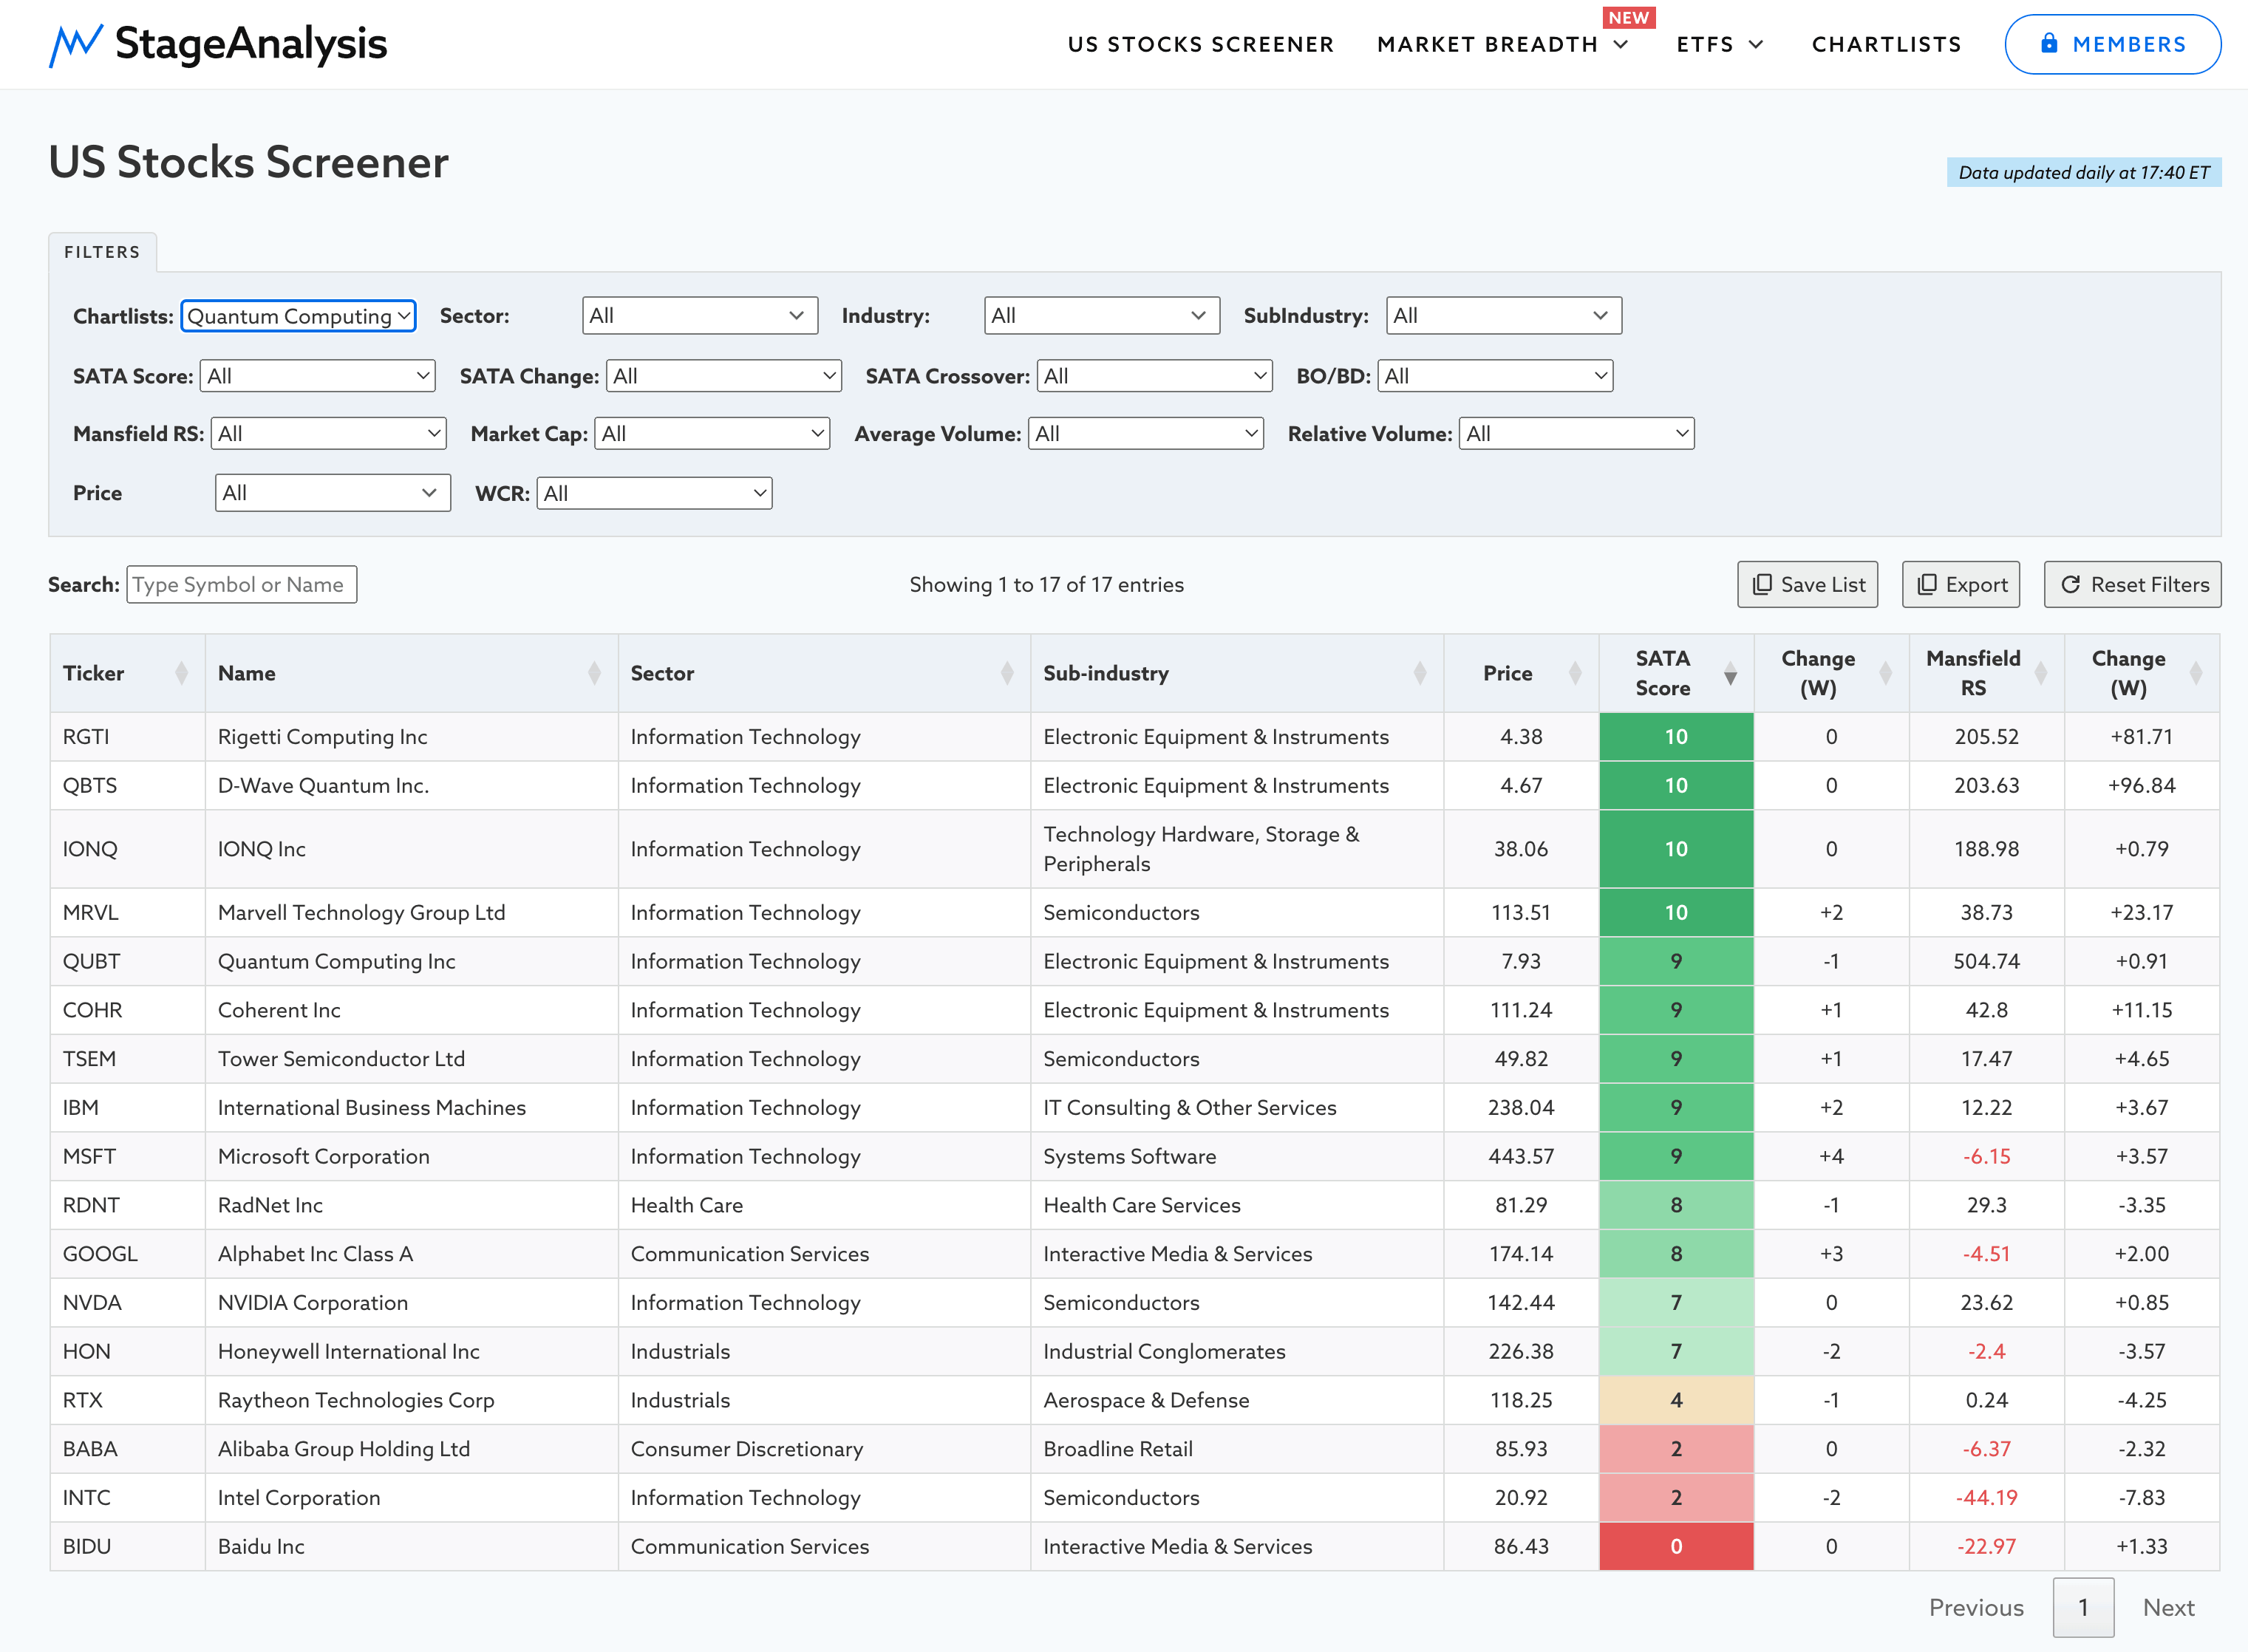Sort table by Price column arrows

pos(1575,673)
